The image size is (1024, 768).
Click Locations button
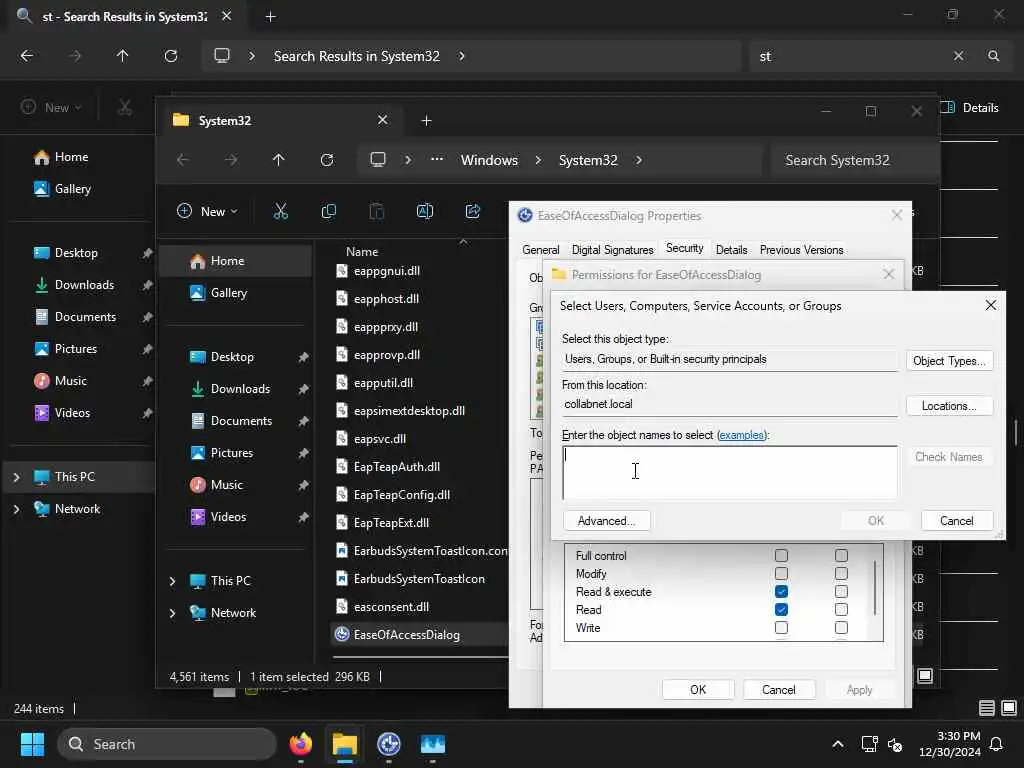click(x=950, y=406)
